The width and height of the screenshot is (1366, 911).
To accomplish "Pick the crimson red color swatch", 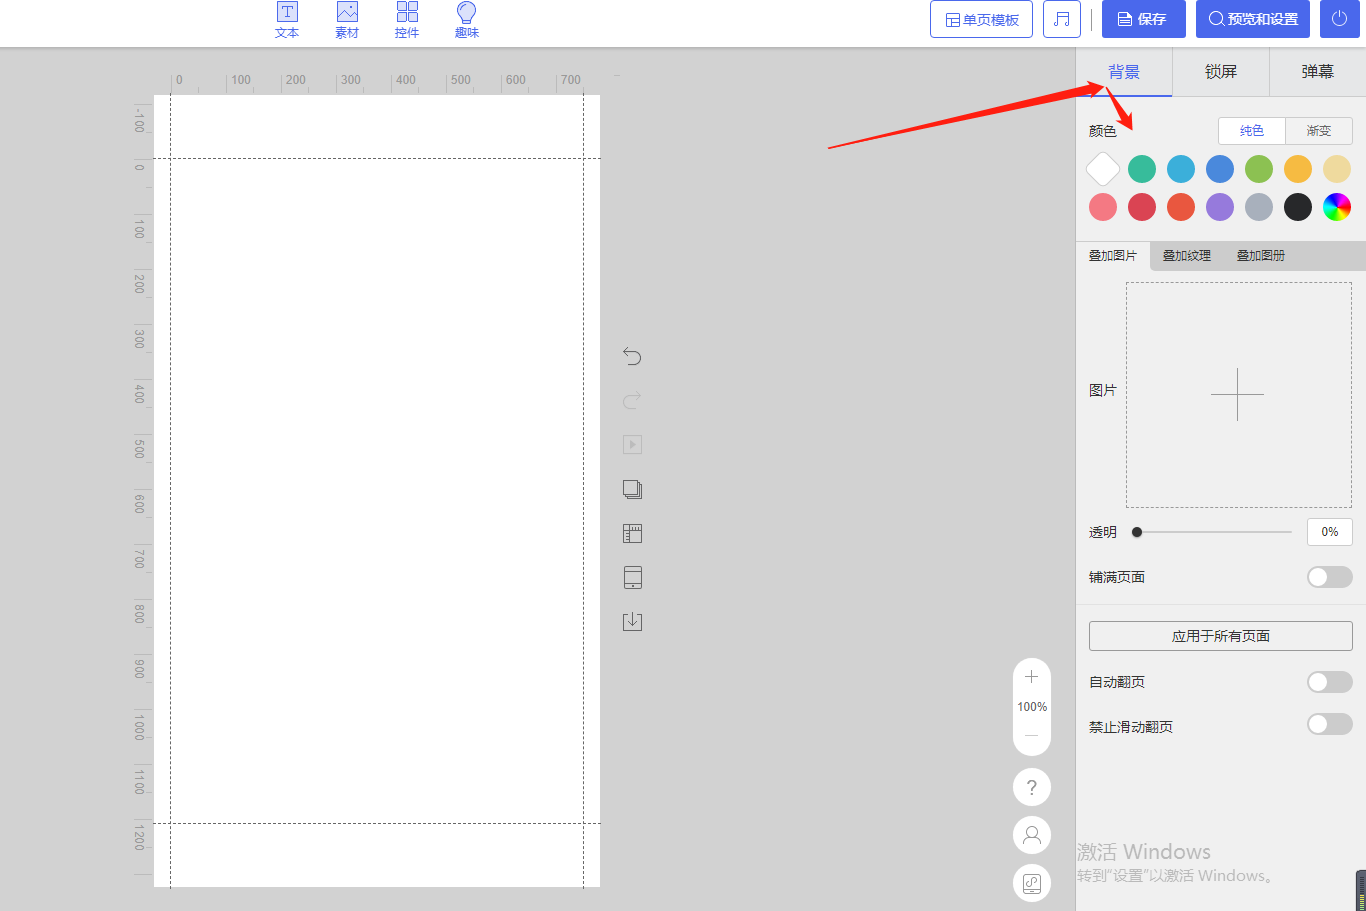I will tap(1142, 207).
